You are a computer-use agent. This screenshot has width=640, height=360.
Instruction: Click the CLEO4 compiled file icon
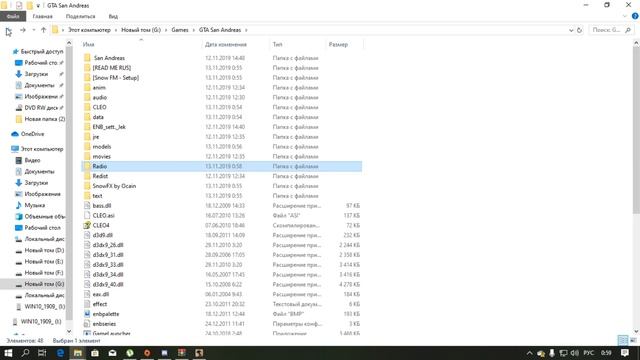tap(87, 225)
